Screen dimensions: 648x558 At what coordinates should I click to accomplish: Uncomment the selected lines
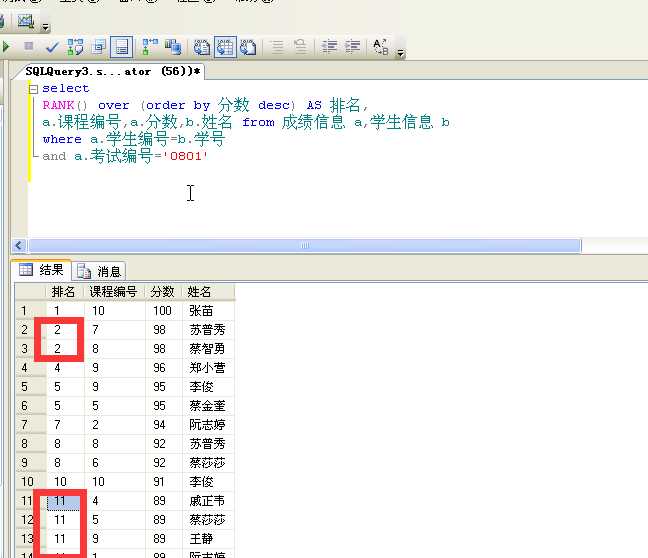coord(301,47)
